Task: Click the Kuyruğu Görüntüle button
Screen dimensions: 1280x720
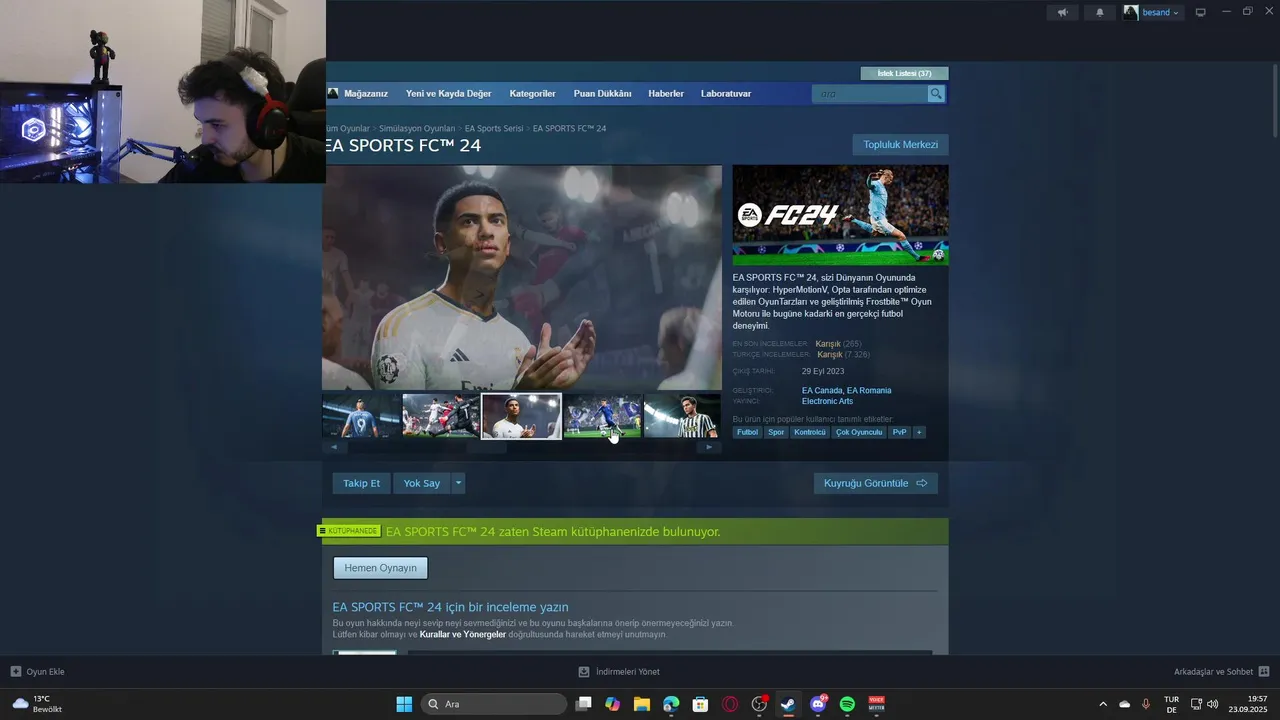Action: [876, 483]
